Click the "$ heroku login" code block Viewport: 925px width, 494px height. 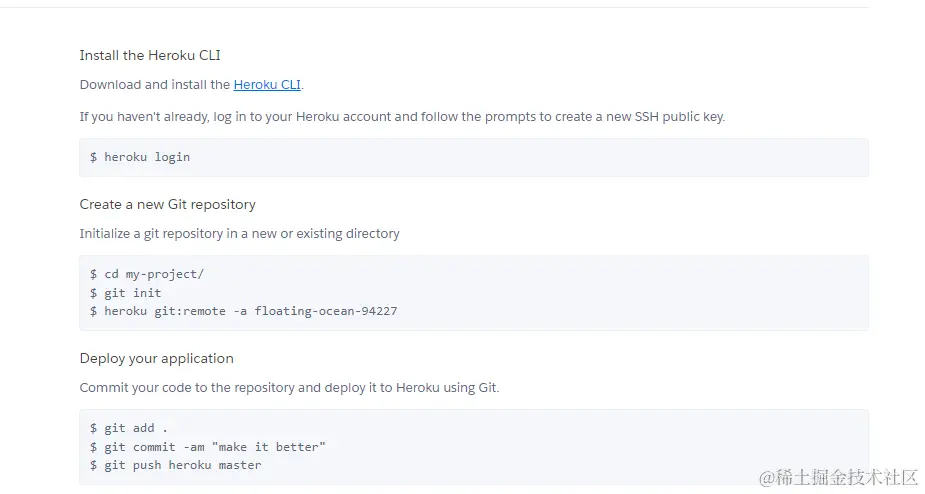[x=140, y=157]
